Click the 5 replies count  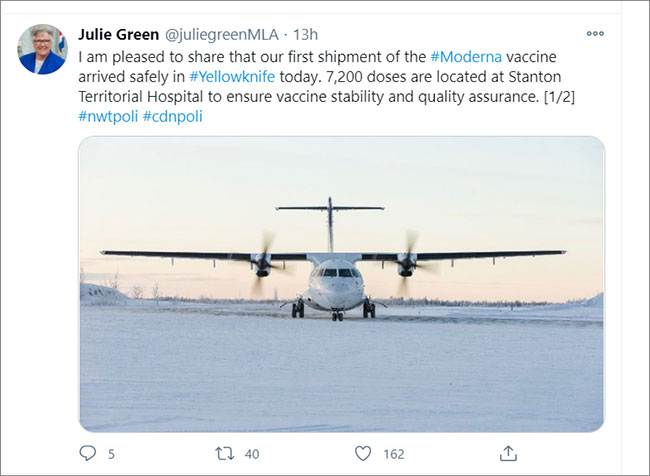coord(111,454)
